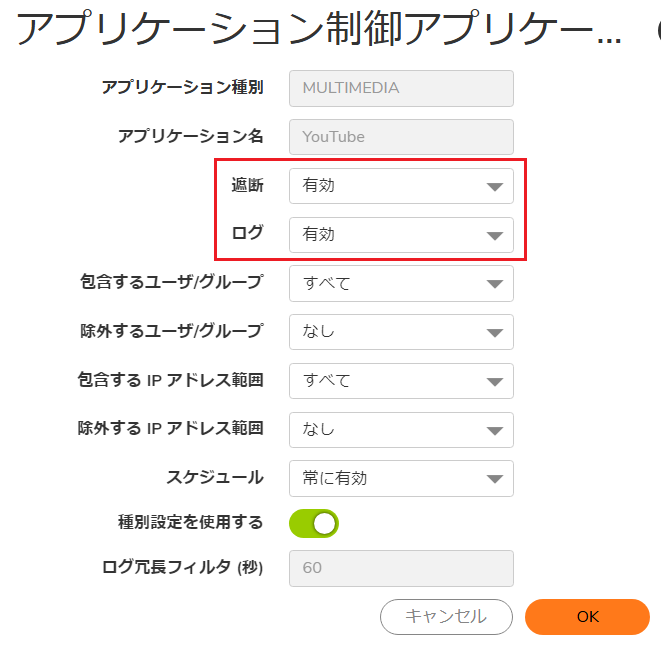This screenshot has height=652, width=661.
Task: Click the 常に有効 schedule value
Action: [335, 478]
